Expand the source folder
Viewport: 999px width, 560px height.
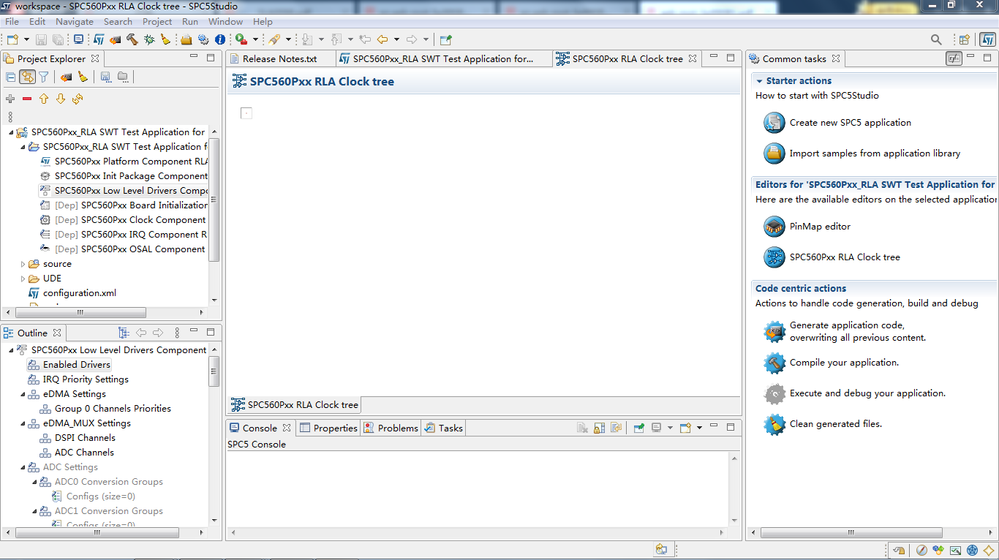pyautogui.click(x=23, y=264)
